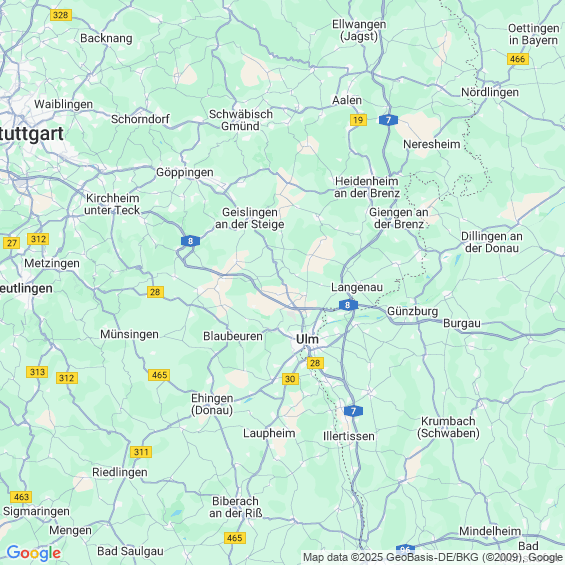This screenshot has width=565, height=565.
Task: Select the Sigmaringen town label
Action: click(36, 512)
